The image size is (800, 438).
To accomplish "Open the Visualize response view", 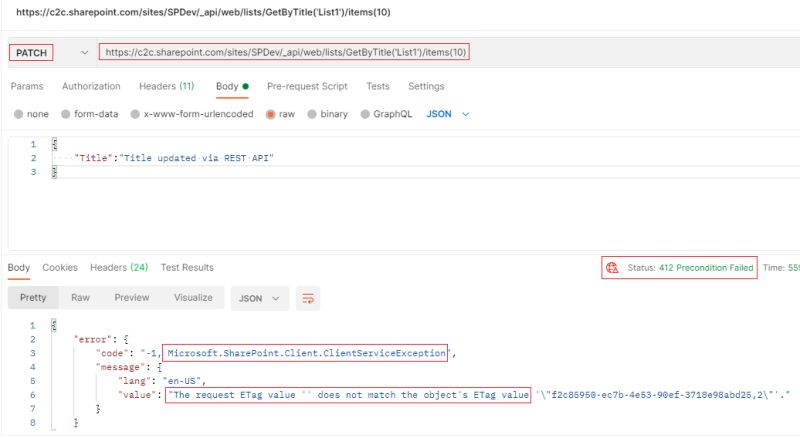I will pos(193,298).
